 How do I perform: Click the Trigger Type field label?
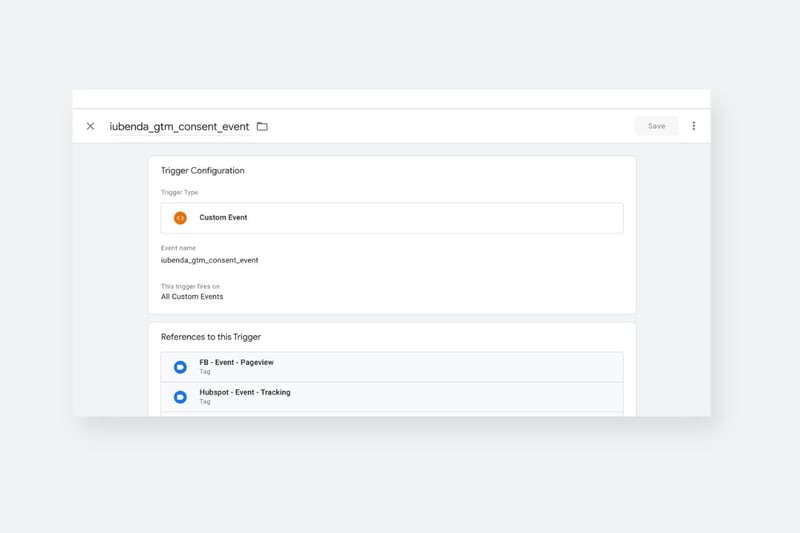pyautogui.click(x=179, y=192)
